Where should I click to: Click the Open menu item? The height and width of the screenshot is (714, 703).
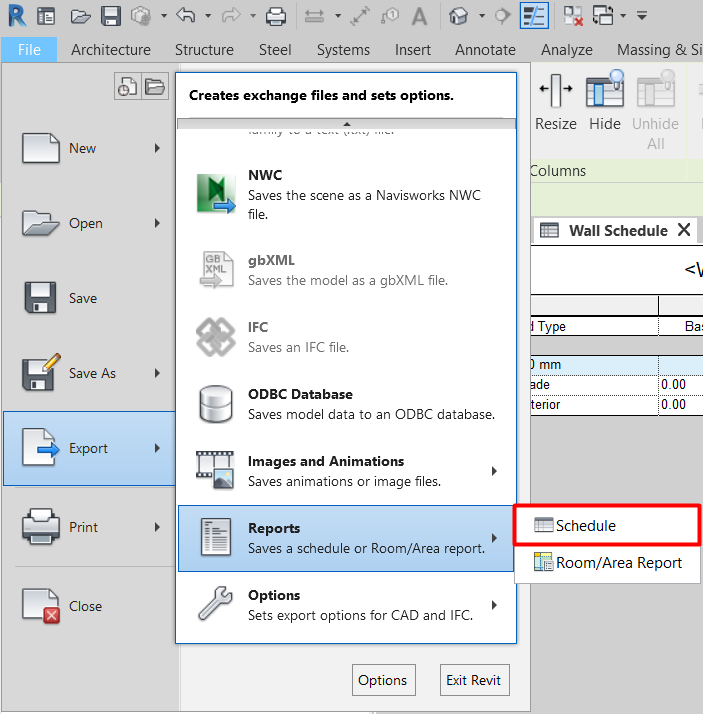89,223
